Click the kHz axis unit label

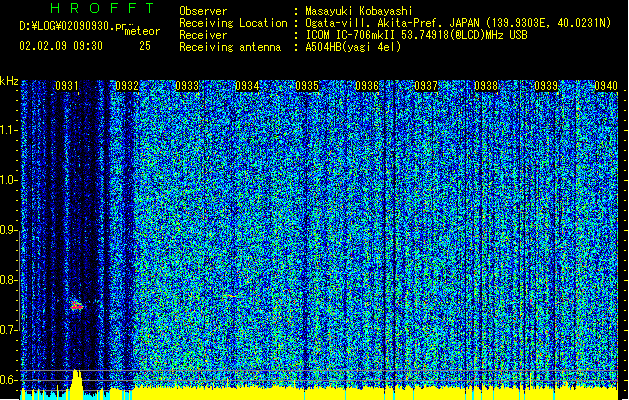(9, 81)
